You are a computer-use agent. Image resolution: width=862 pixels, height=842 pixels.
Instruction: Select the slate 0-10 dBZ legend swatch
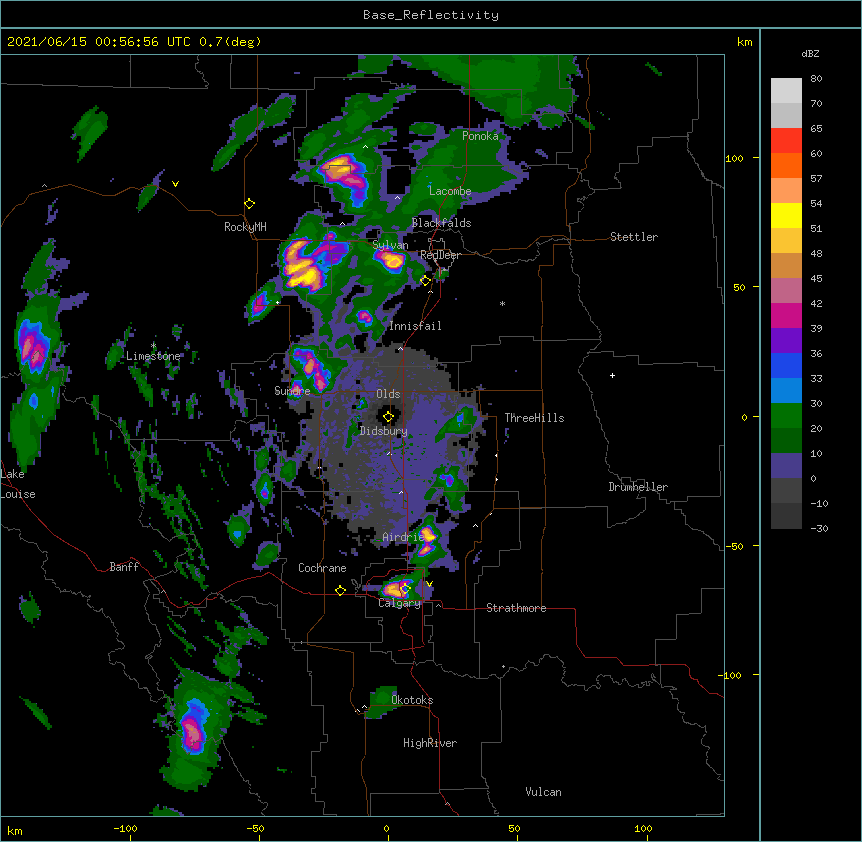786,466
